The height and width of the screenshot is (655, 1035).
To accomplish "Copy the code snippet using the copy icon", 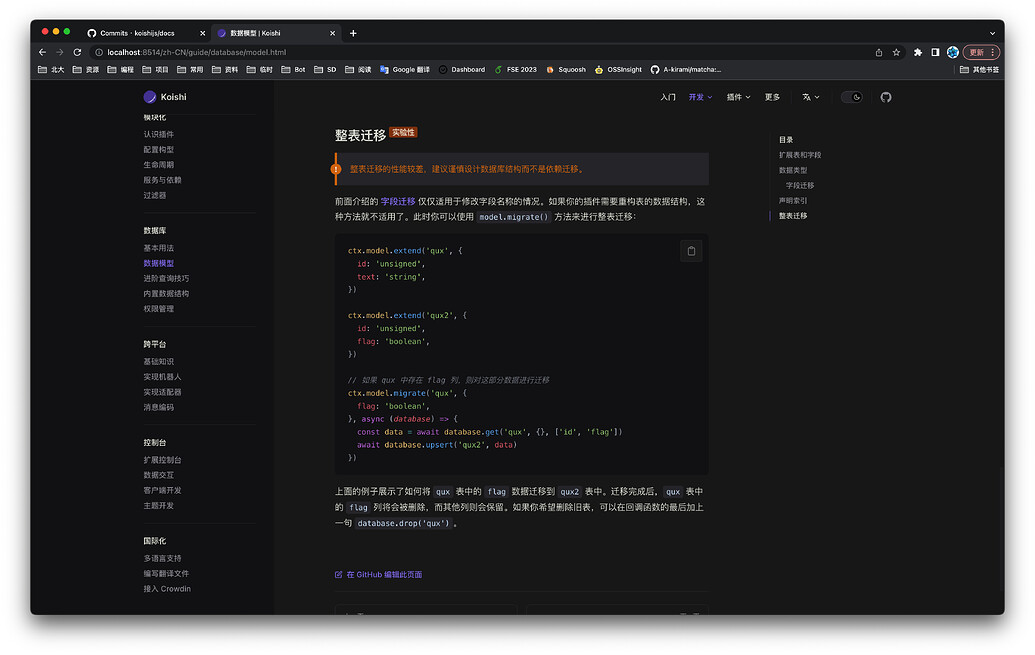I will click(x=691, y=251).
